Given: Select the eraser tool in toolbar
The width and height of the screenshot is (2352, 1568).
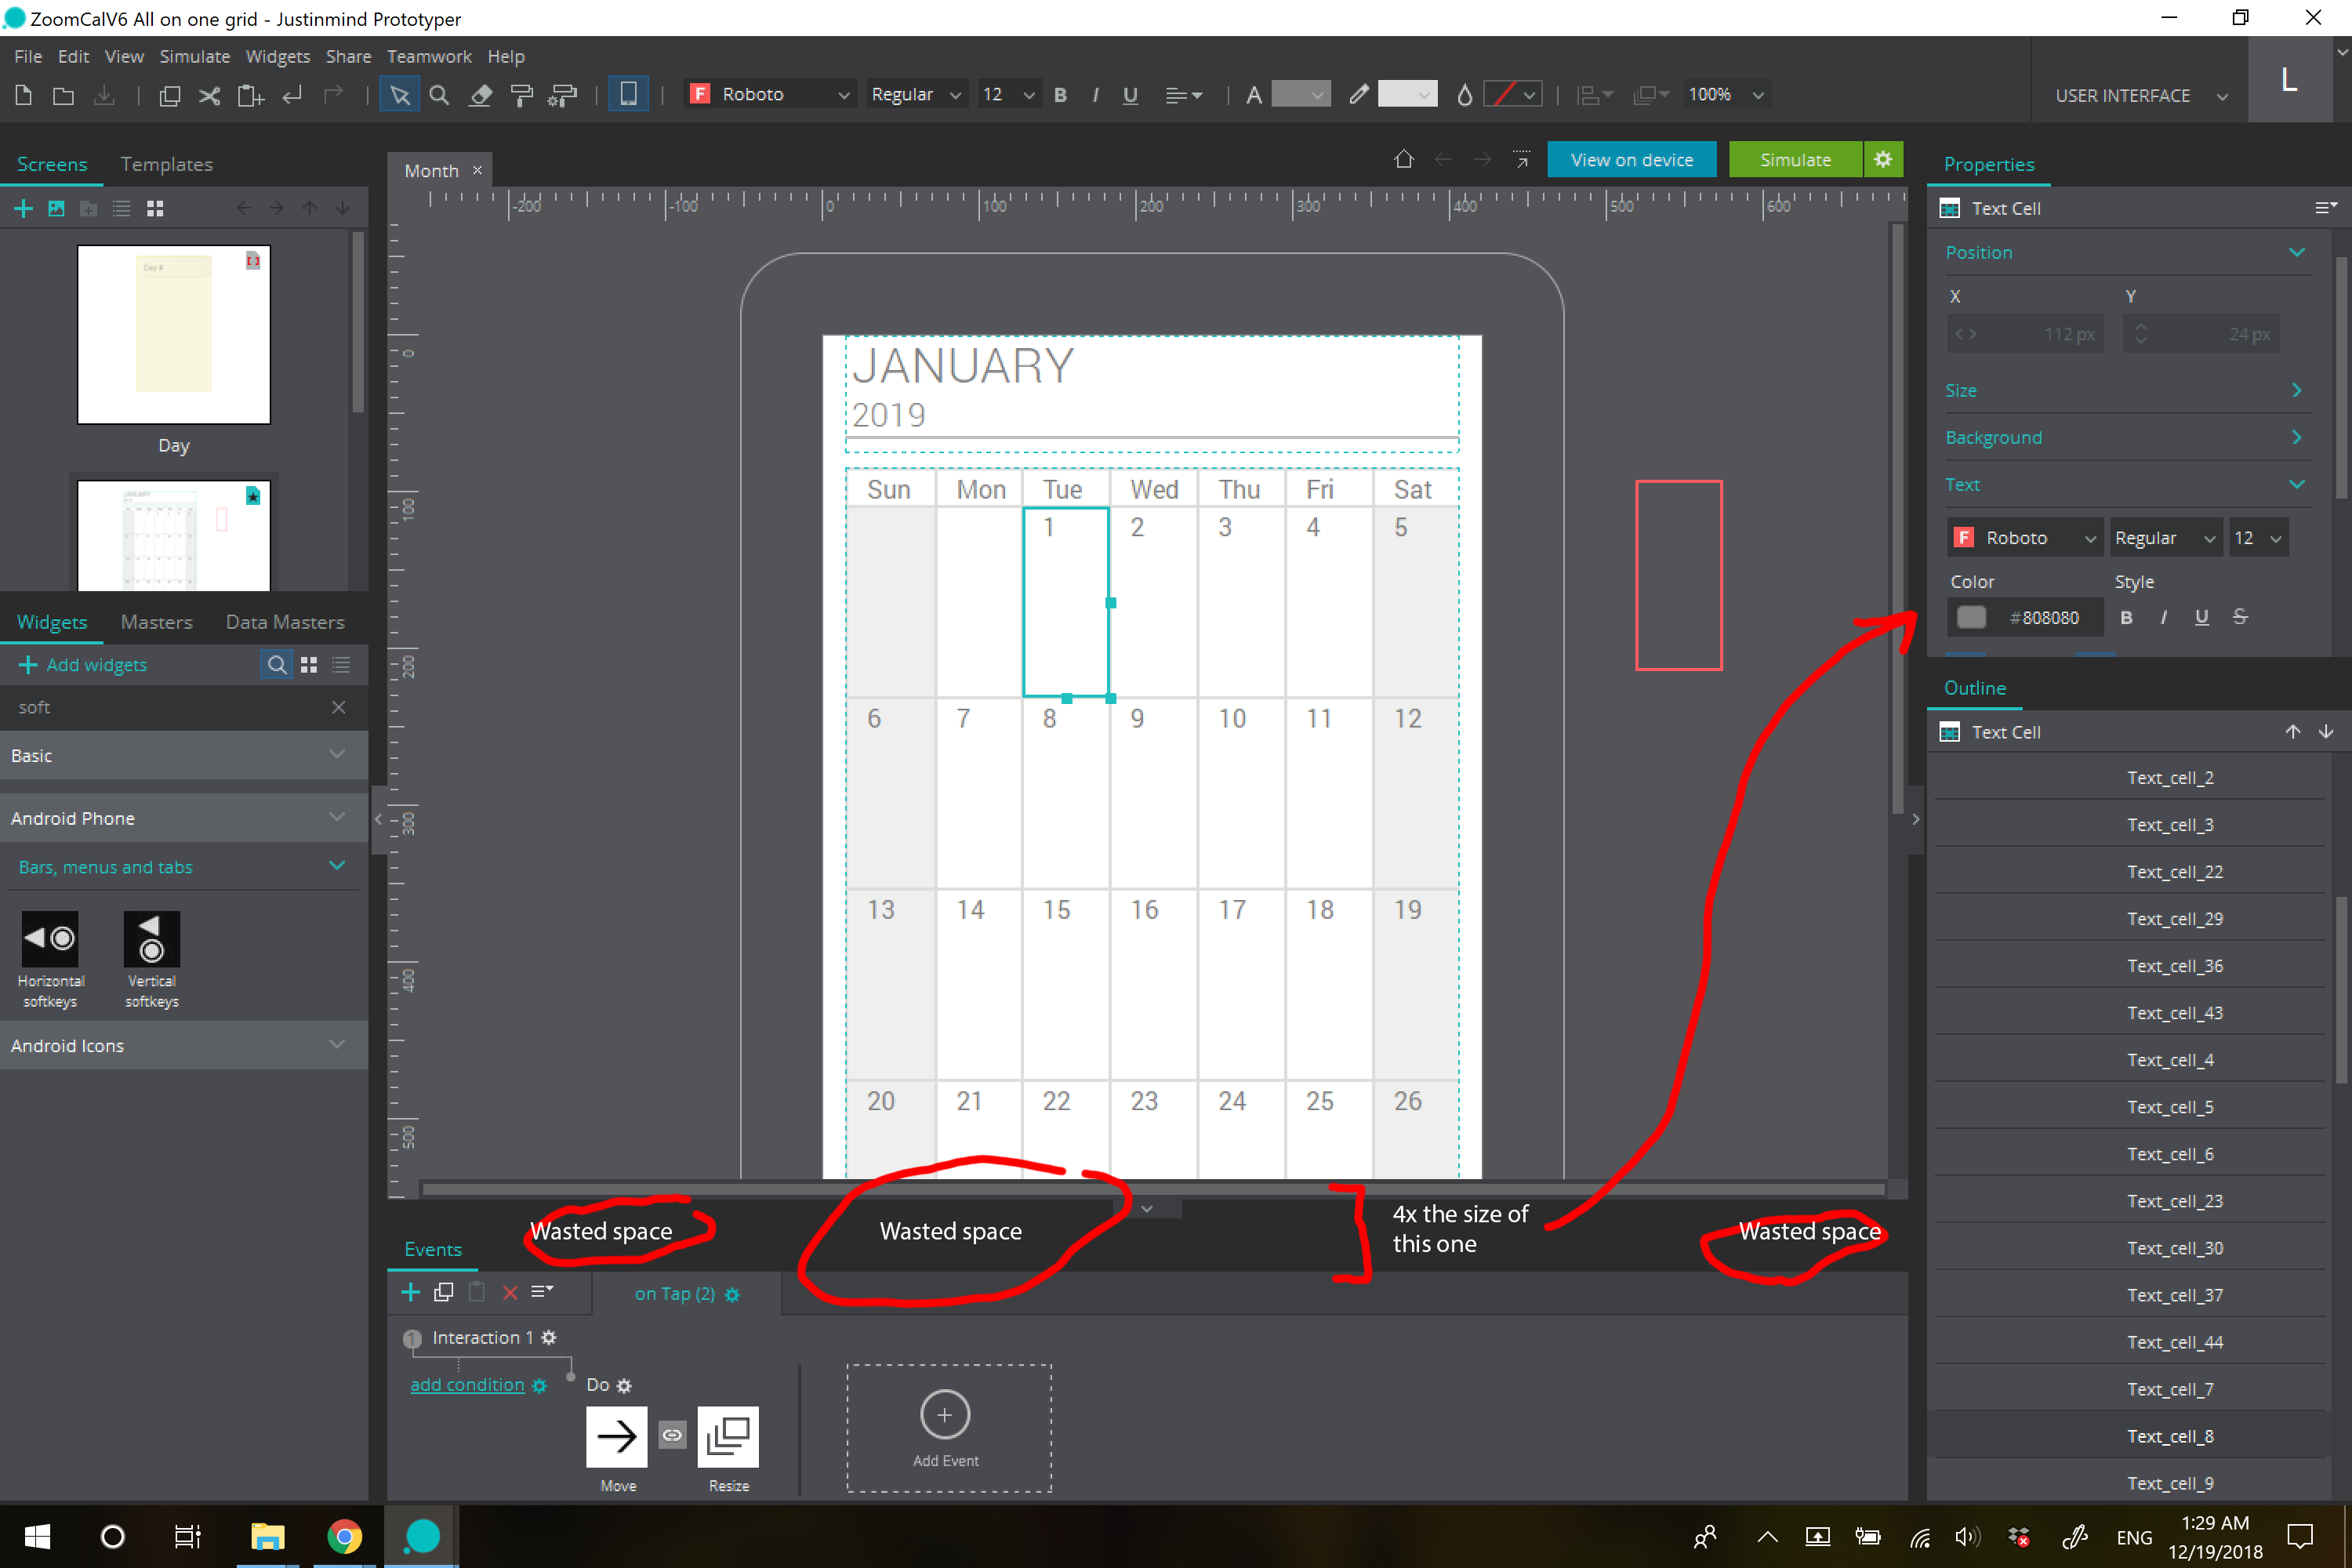Looking at the screenshot, I should (x=481, y=95).
